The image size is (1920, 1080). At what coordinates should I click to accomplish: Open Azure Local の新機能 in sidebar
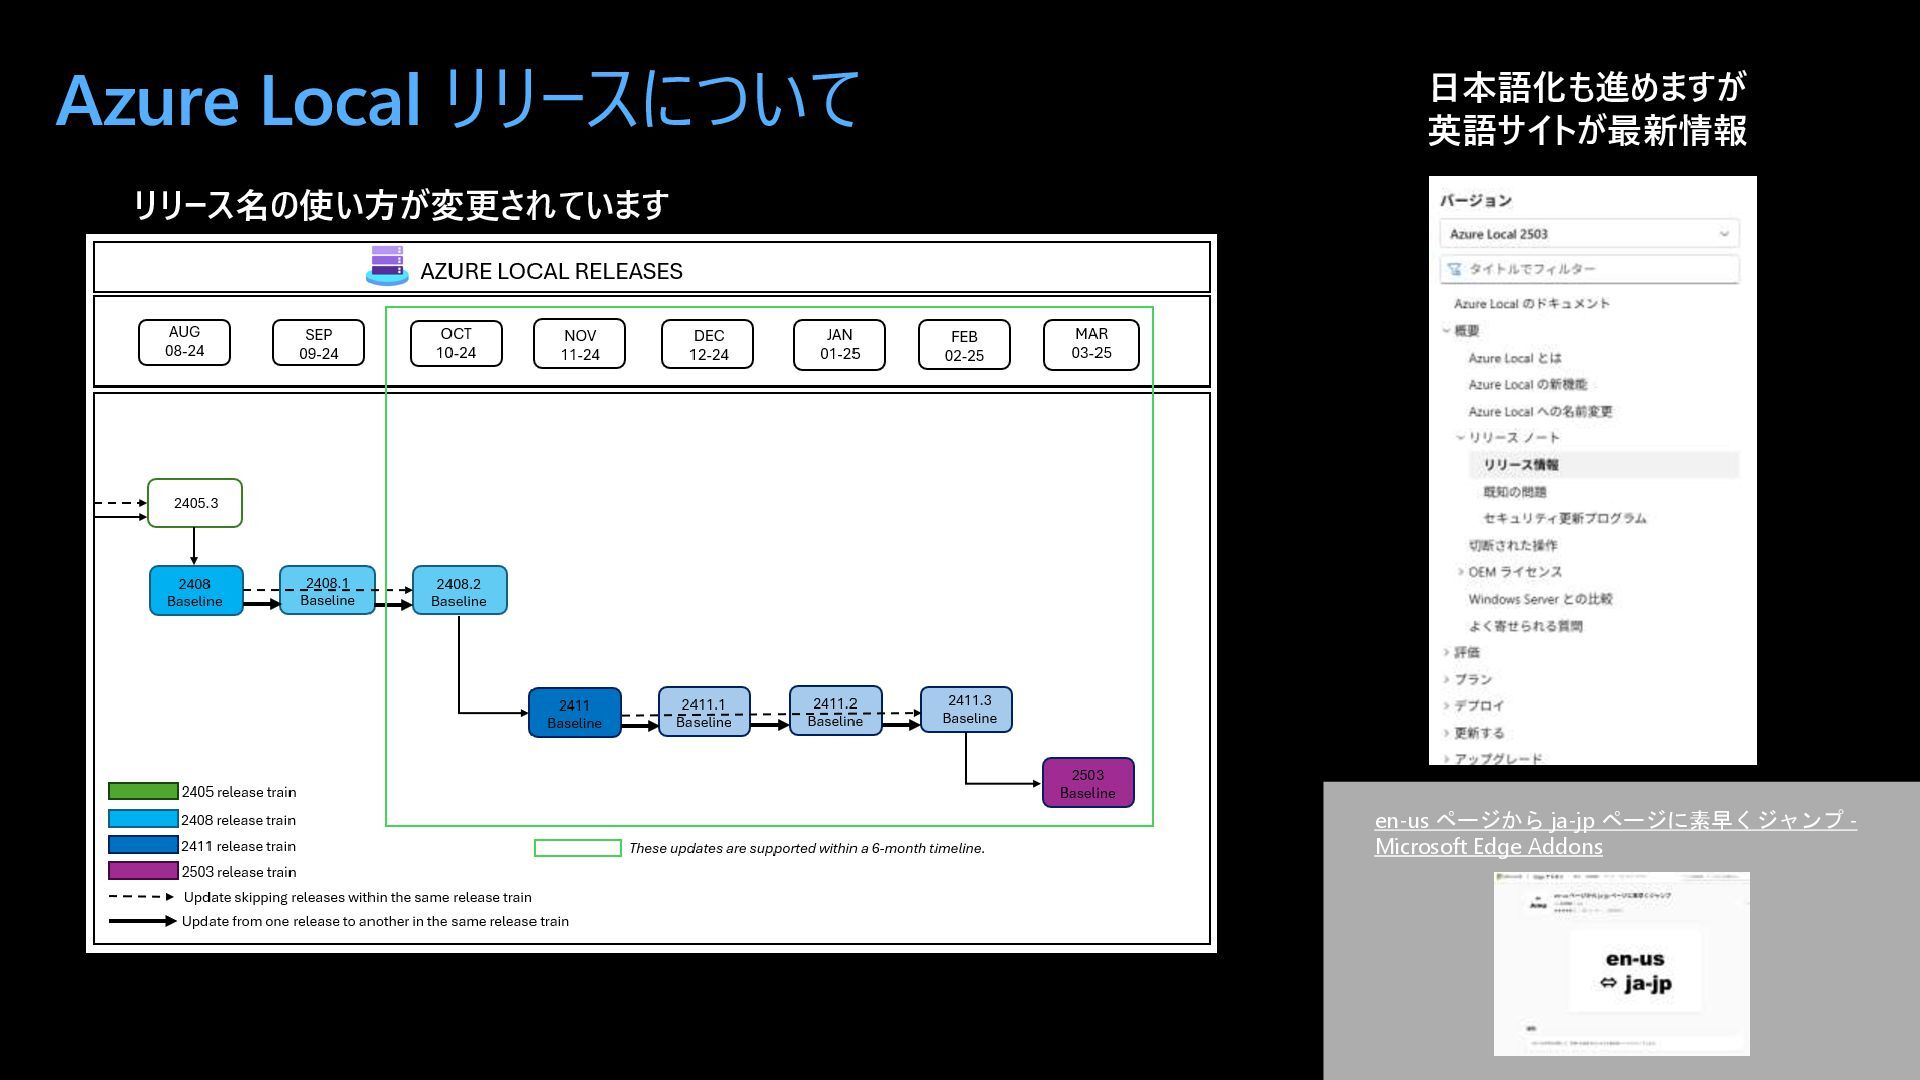tap(1527, 385)
